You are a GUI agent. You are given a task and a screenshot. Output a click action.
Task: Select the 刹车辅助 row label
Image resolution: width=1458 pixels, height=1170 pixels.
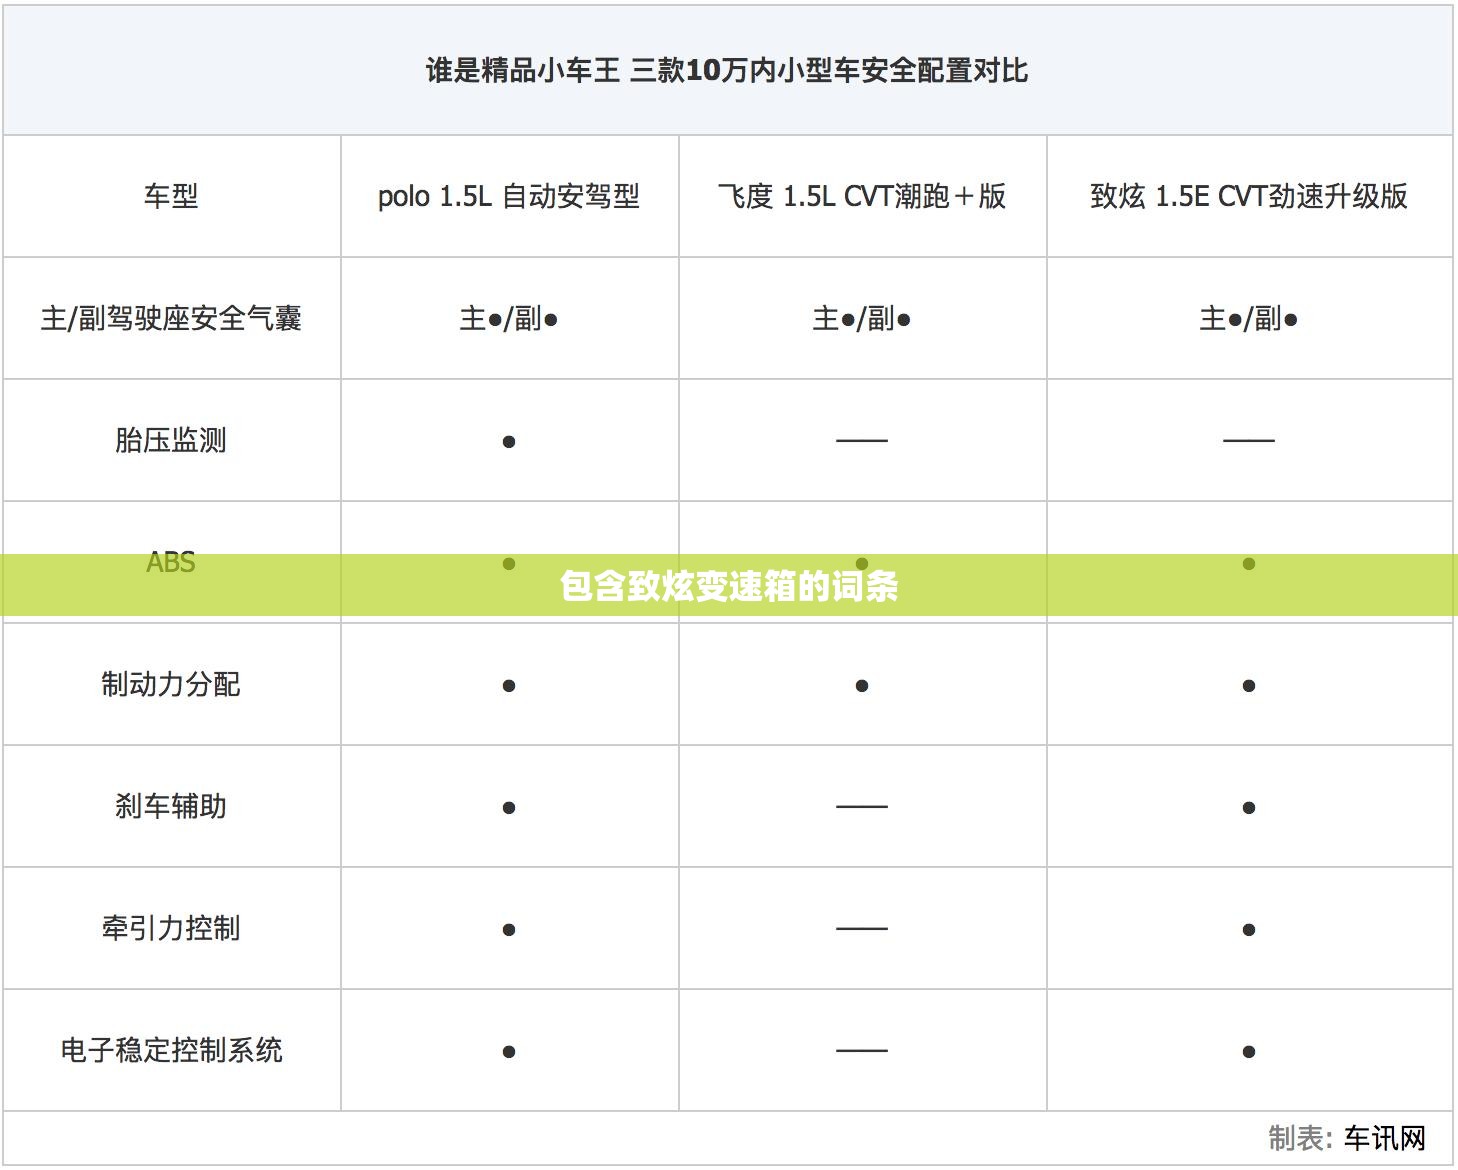coord(171,806)
